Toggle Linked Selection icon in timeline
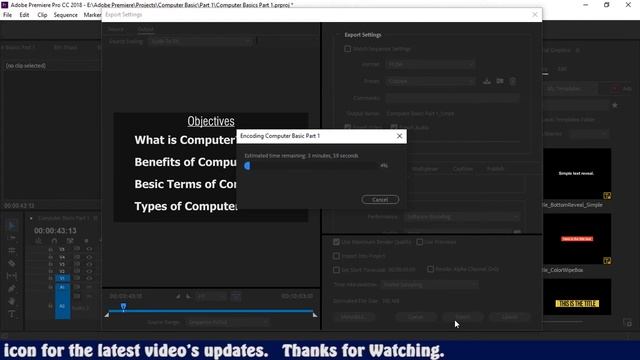Viewport: 640px width, 360px height. (x=70, y=241)
